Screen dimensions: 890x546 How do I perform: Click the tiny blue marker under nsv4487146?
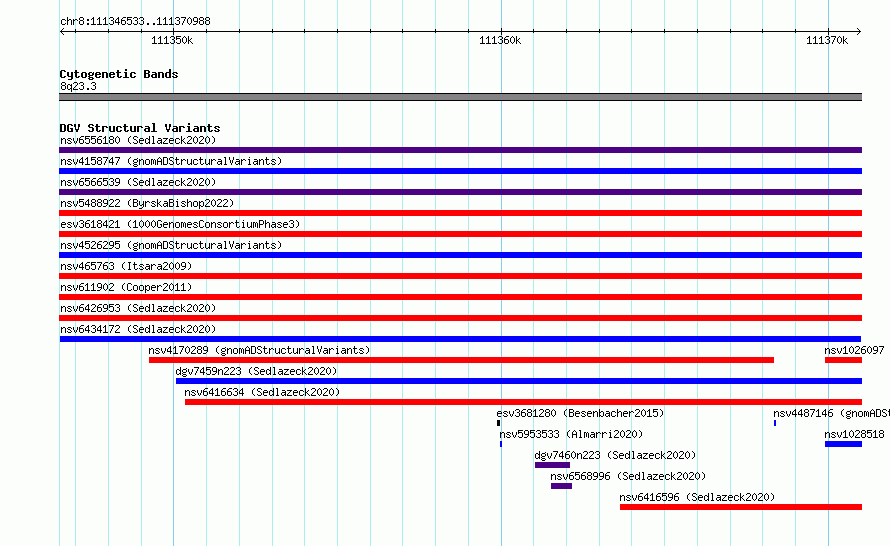pos(775,423)
